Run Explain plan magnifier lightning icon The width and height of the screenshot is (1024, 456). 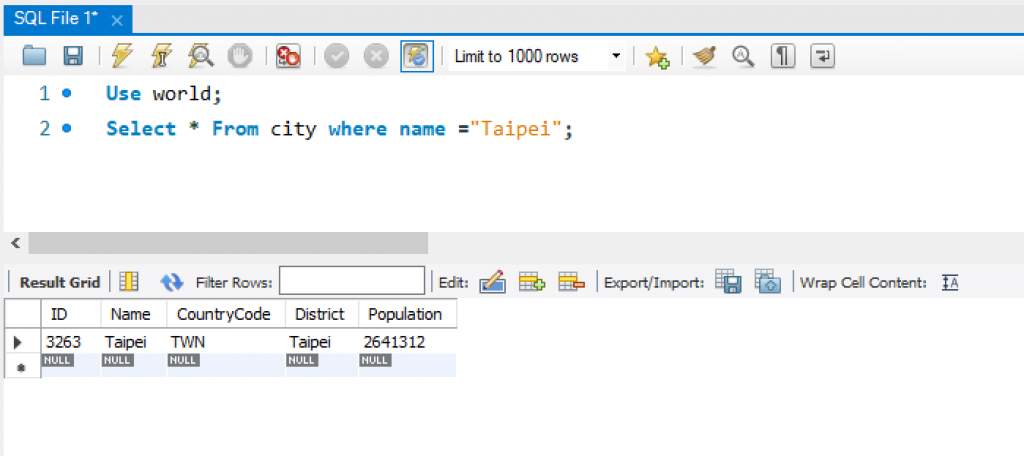(200, 56)
